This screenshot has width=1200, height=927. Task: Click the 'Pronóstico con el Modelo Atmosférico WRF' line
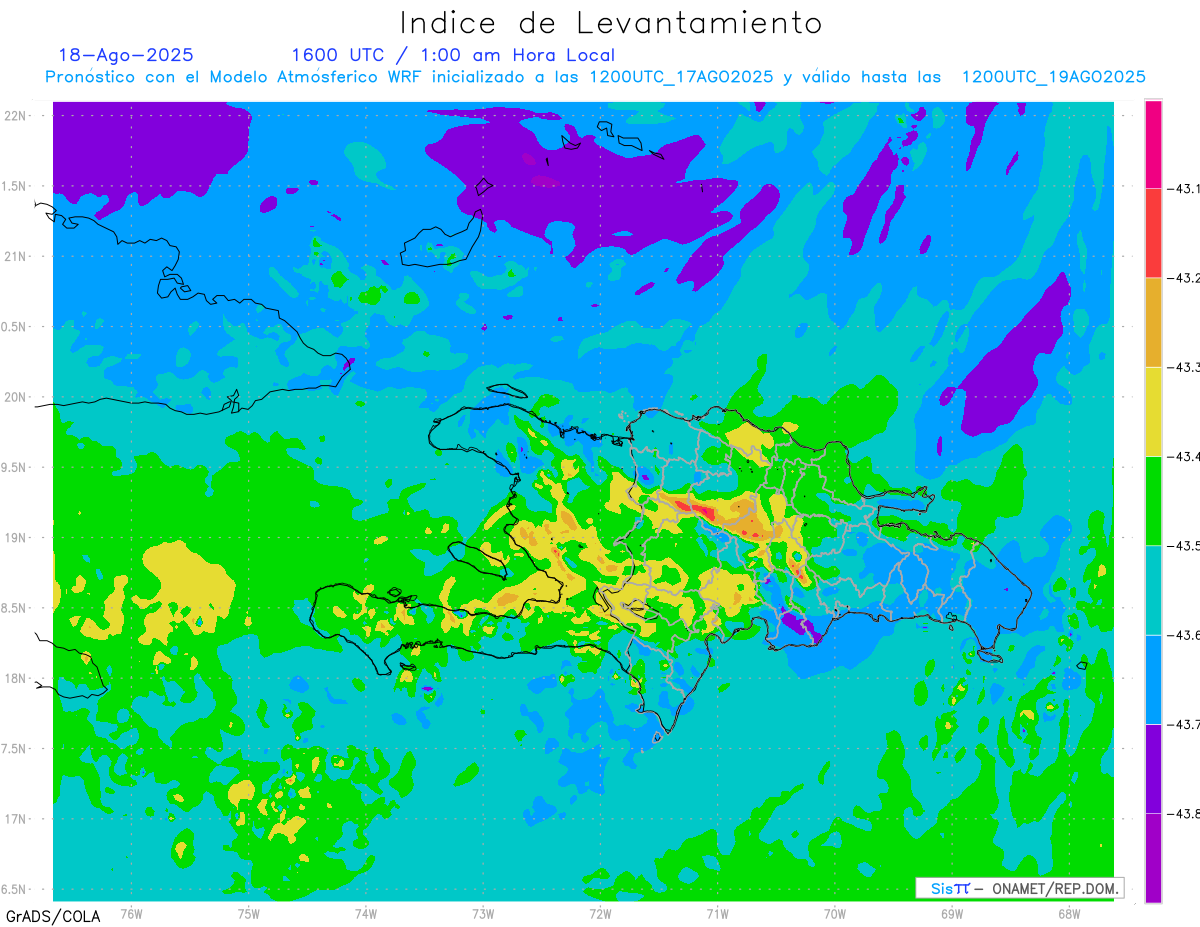point(596,77)
